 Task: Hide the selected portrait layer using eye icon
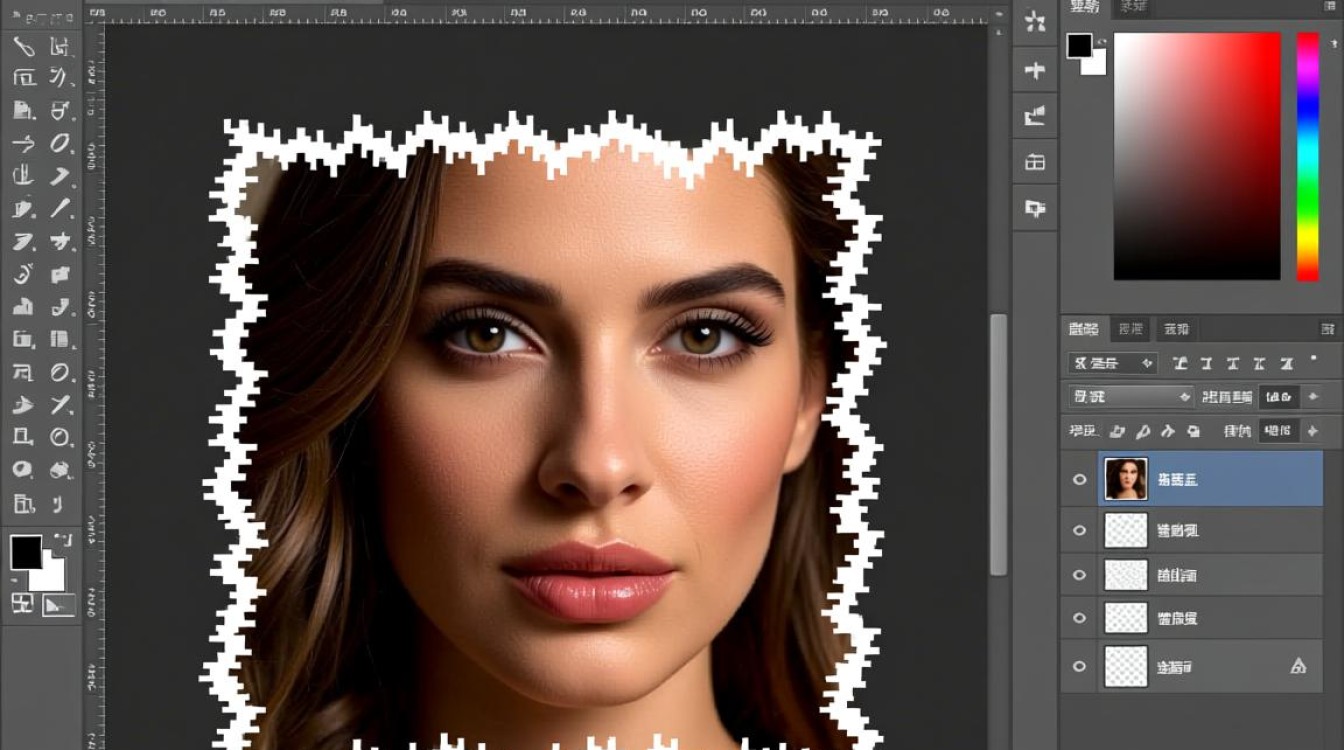[x=1079, y=479]
